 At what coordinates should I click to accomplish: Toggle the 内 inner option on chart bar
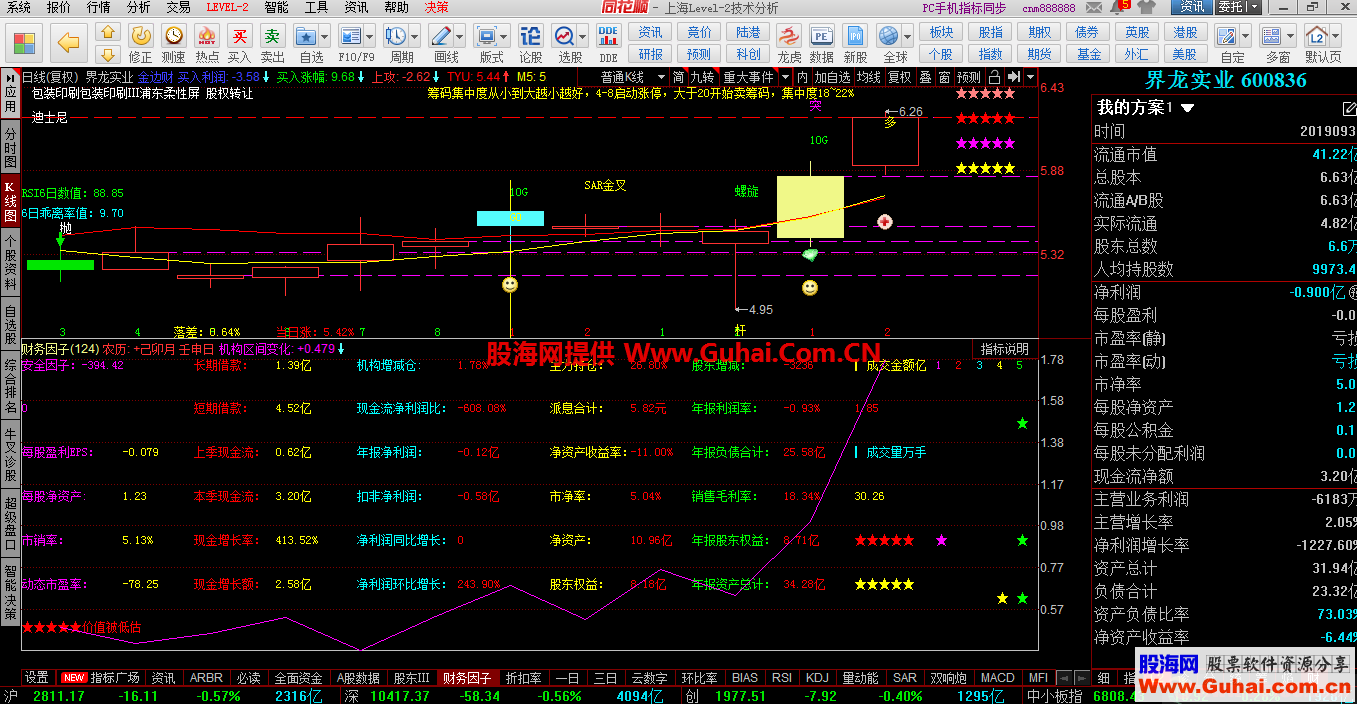coord(802,77)
